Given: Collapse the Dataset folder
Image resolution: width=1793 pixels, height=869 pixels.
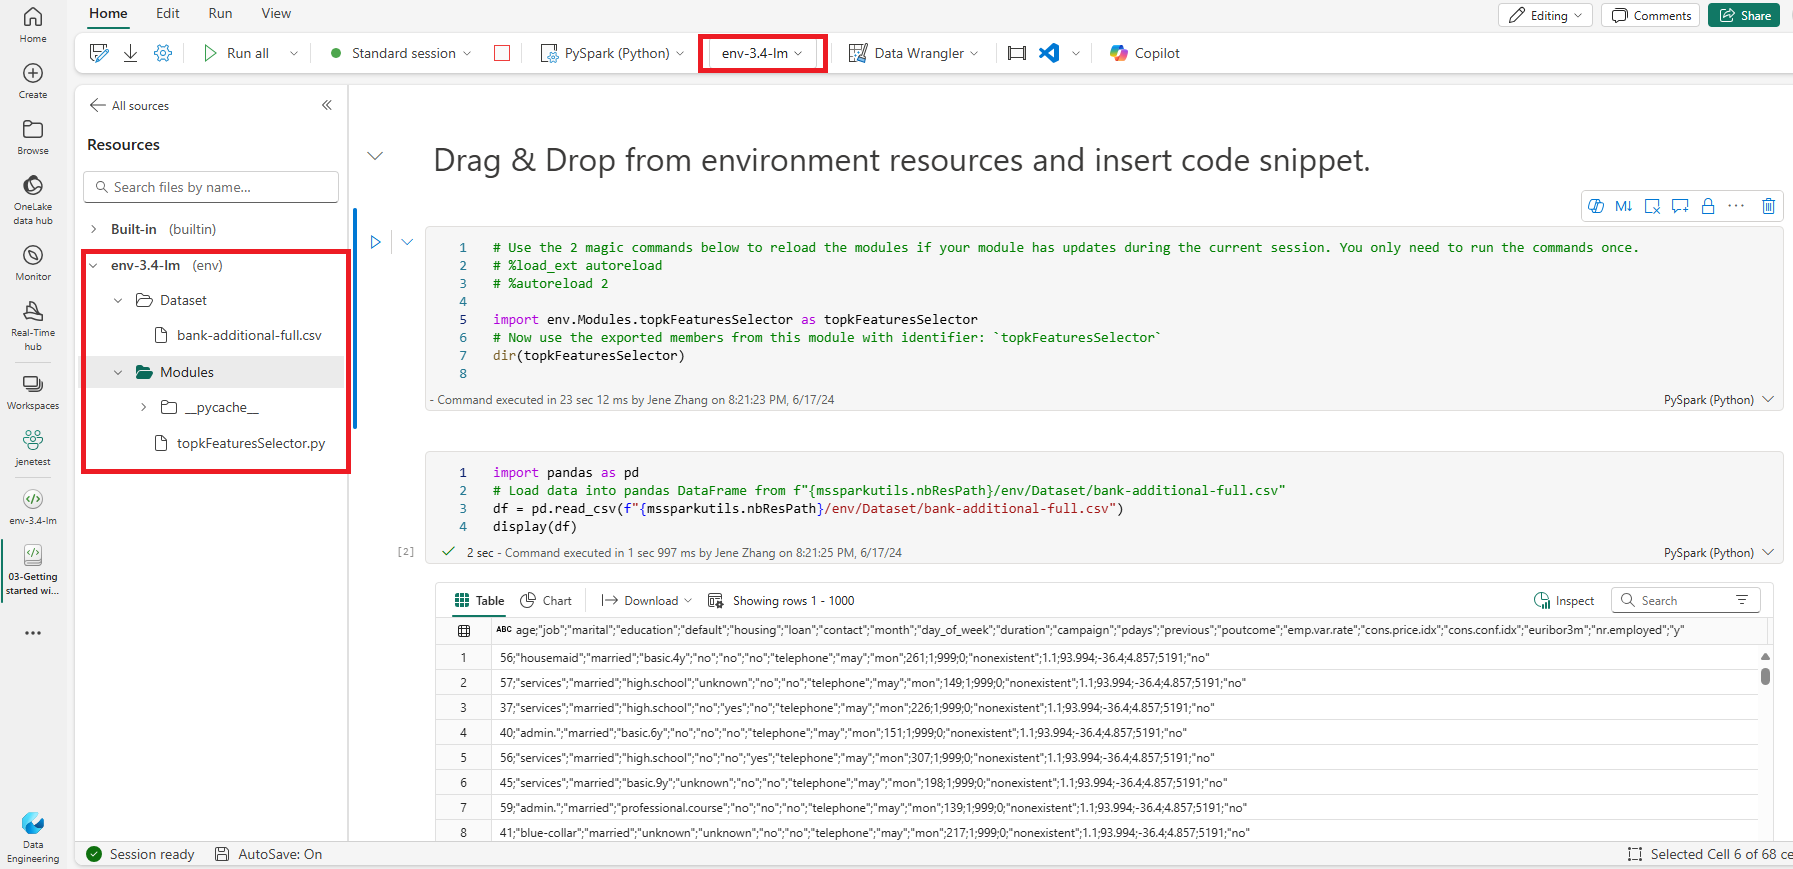Looking at the screenshot, I should tap(118, 300).
